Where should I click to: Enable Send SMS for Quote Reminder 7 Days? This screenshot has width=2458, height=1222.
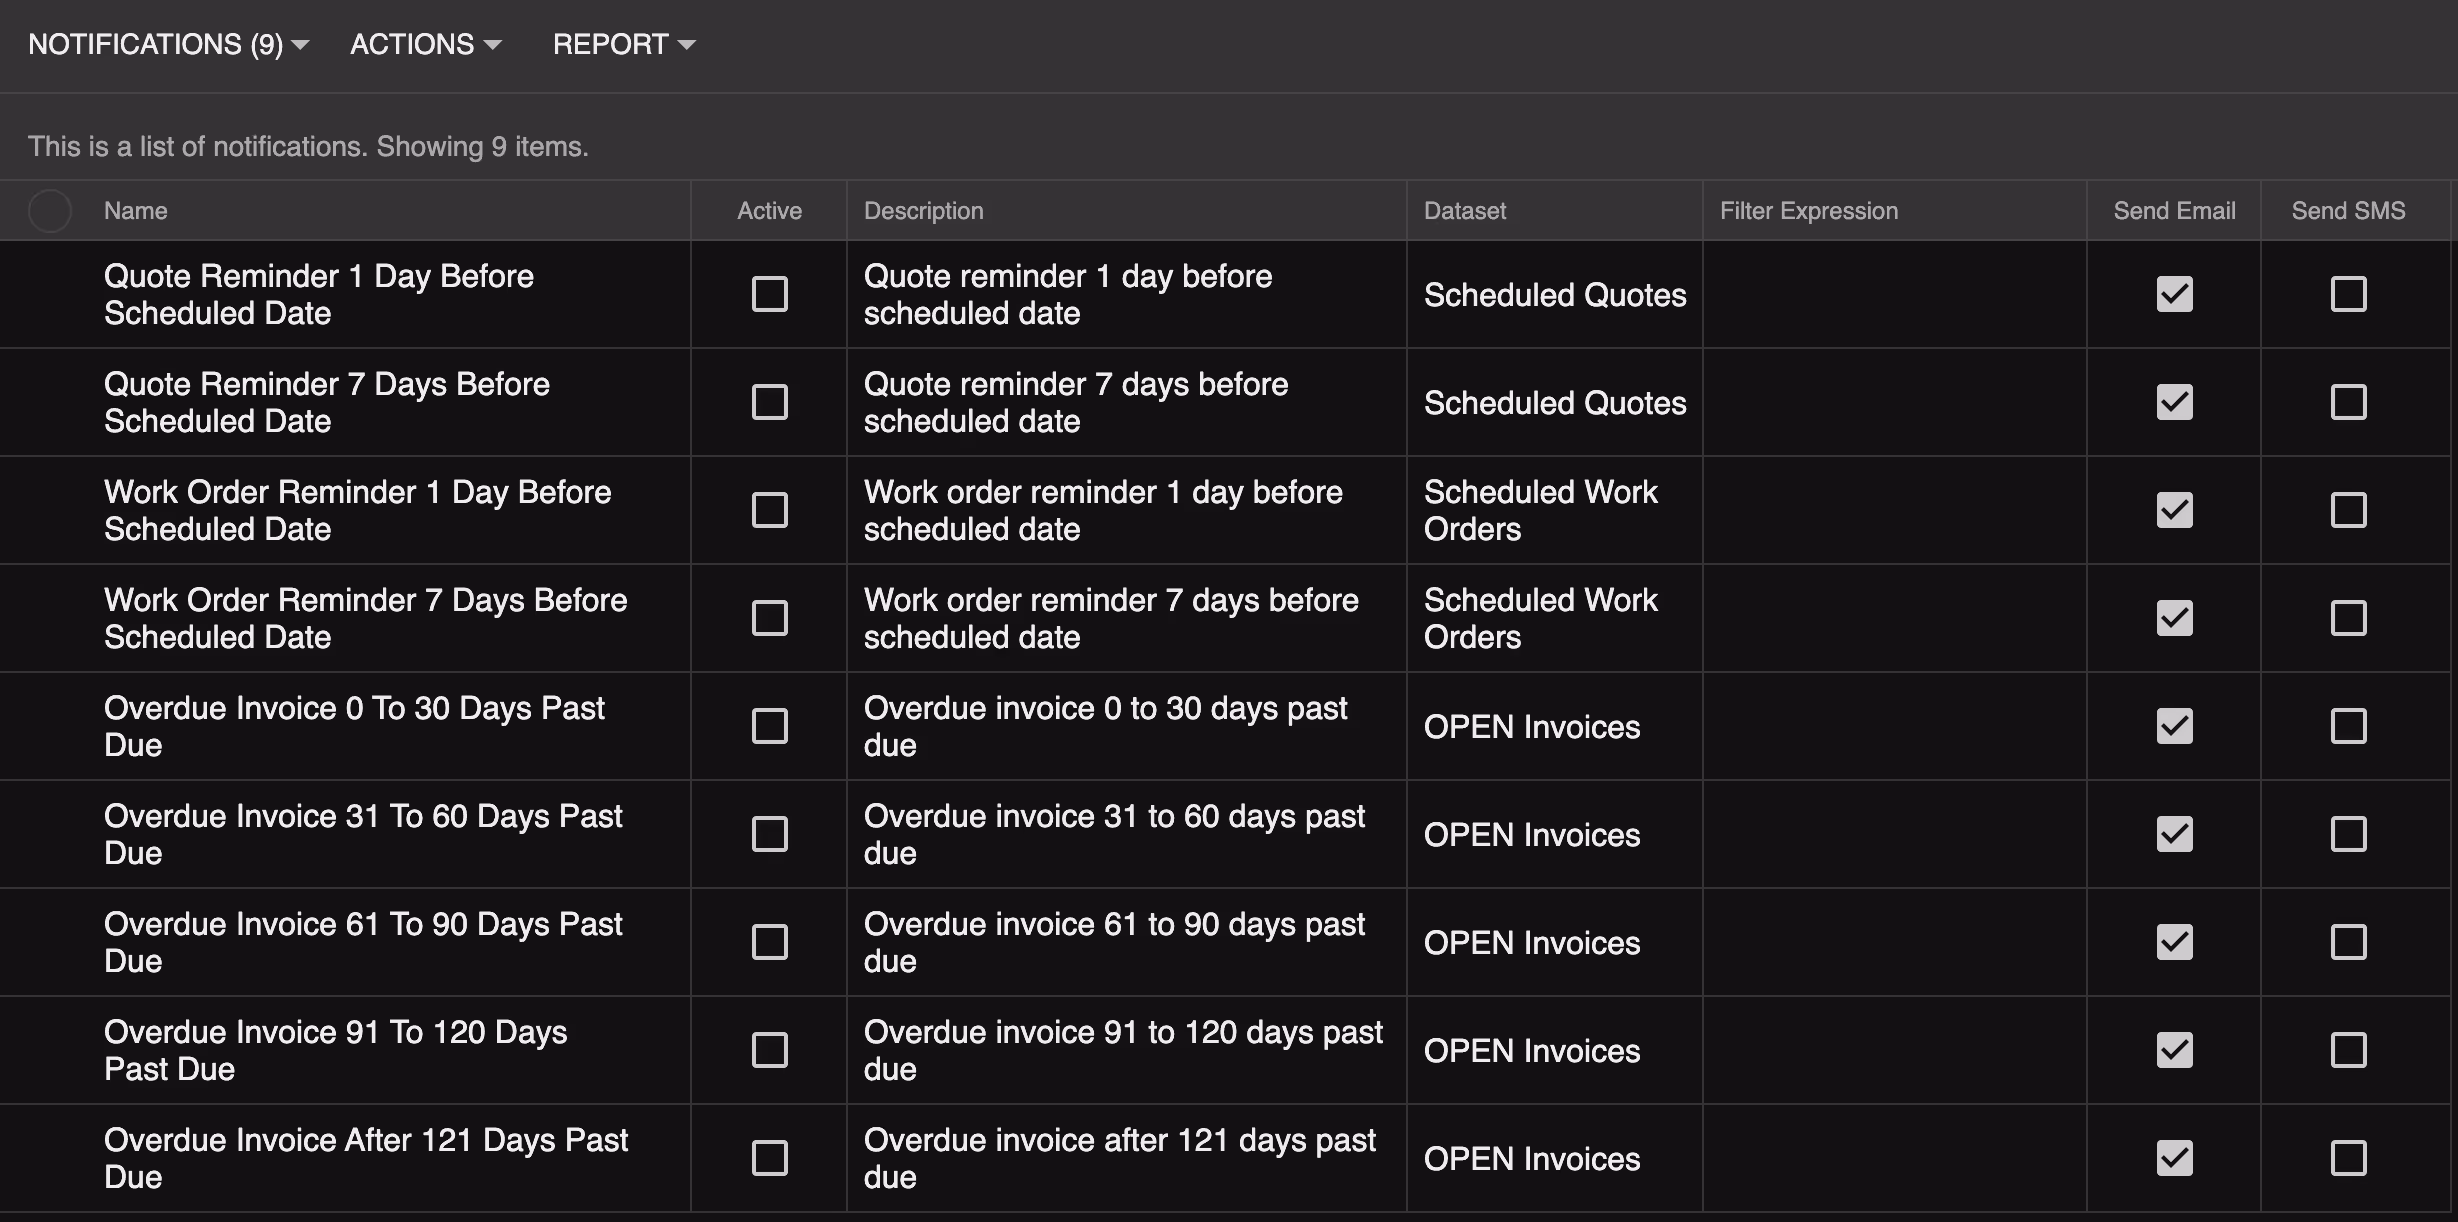[2348, 402]
